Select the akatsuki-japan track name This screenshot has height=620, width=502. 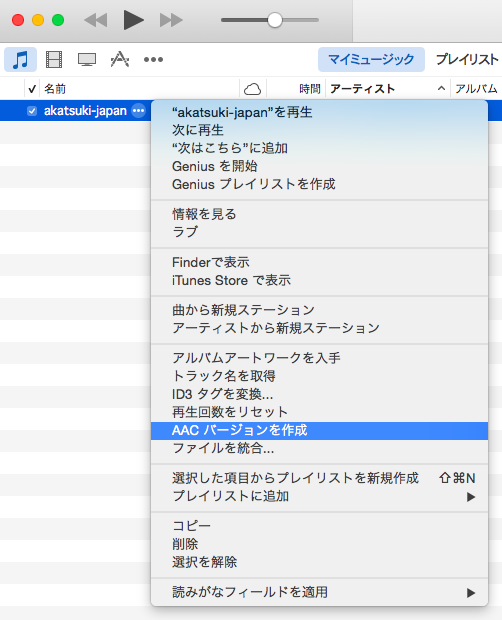(x=85, y=111)
